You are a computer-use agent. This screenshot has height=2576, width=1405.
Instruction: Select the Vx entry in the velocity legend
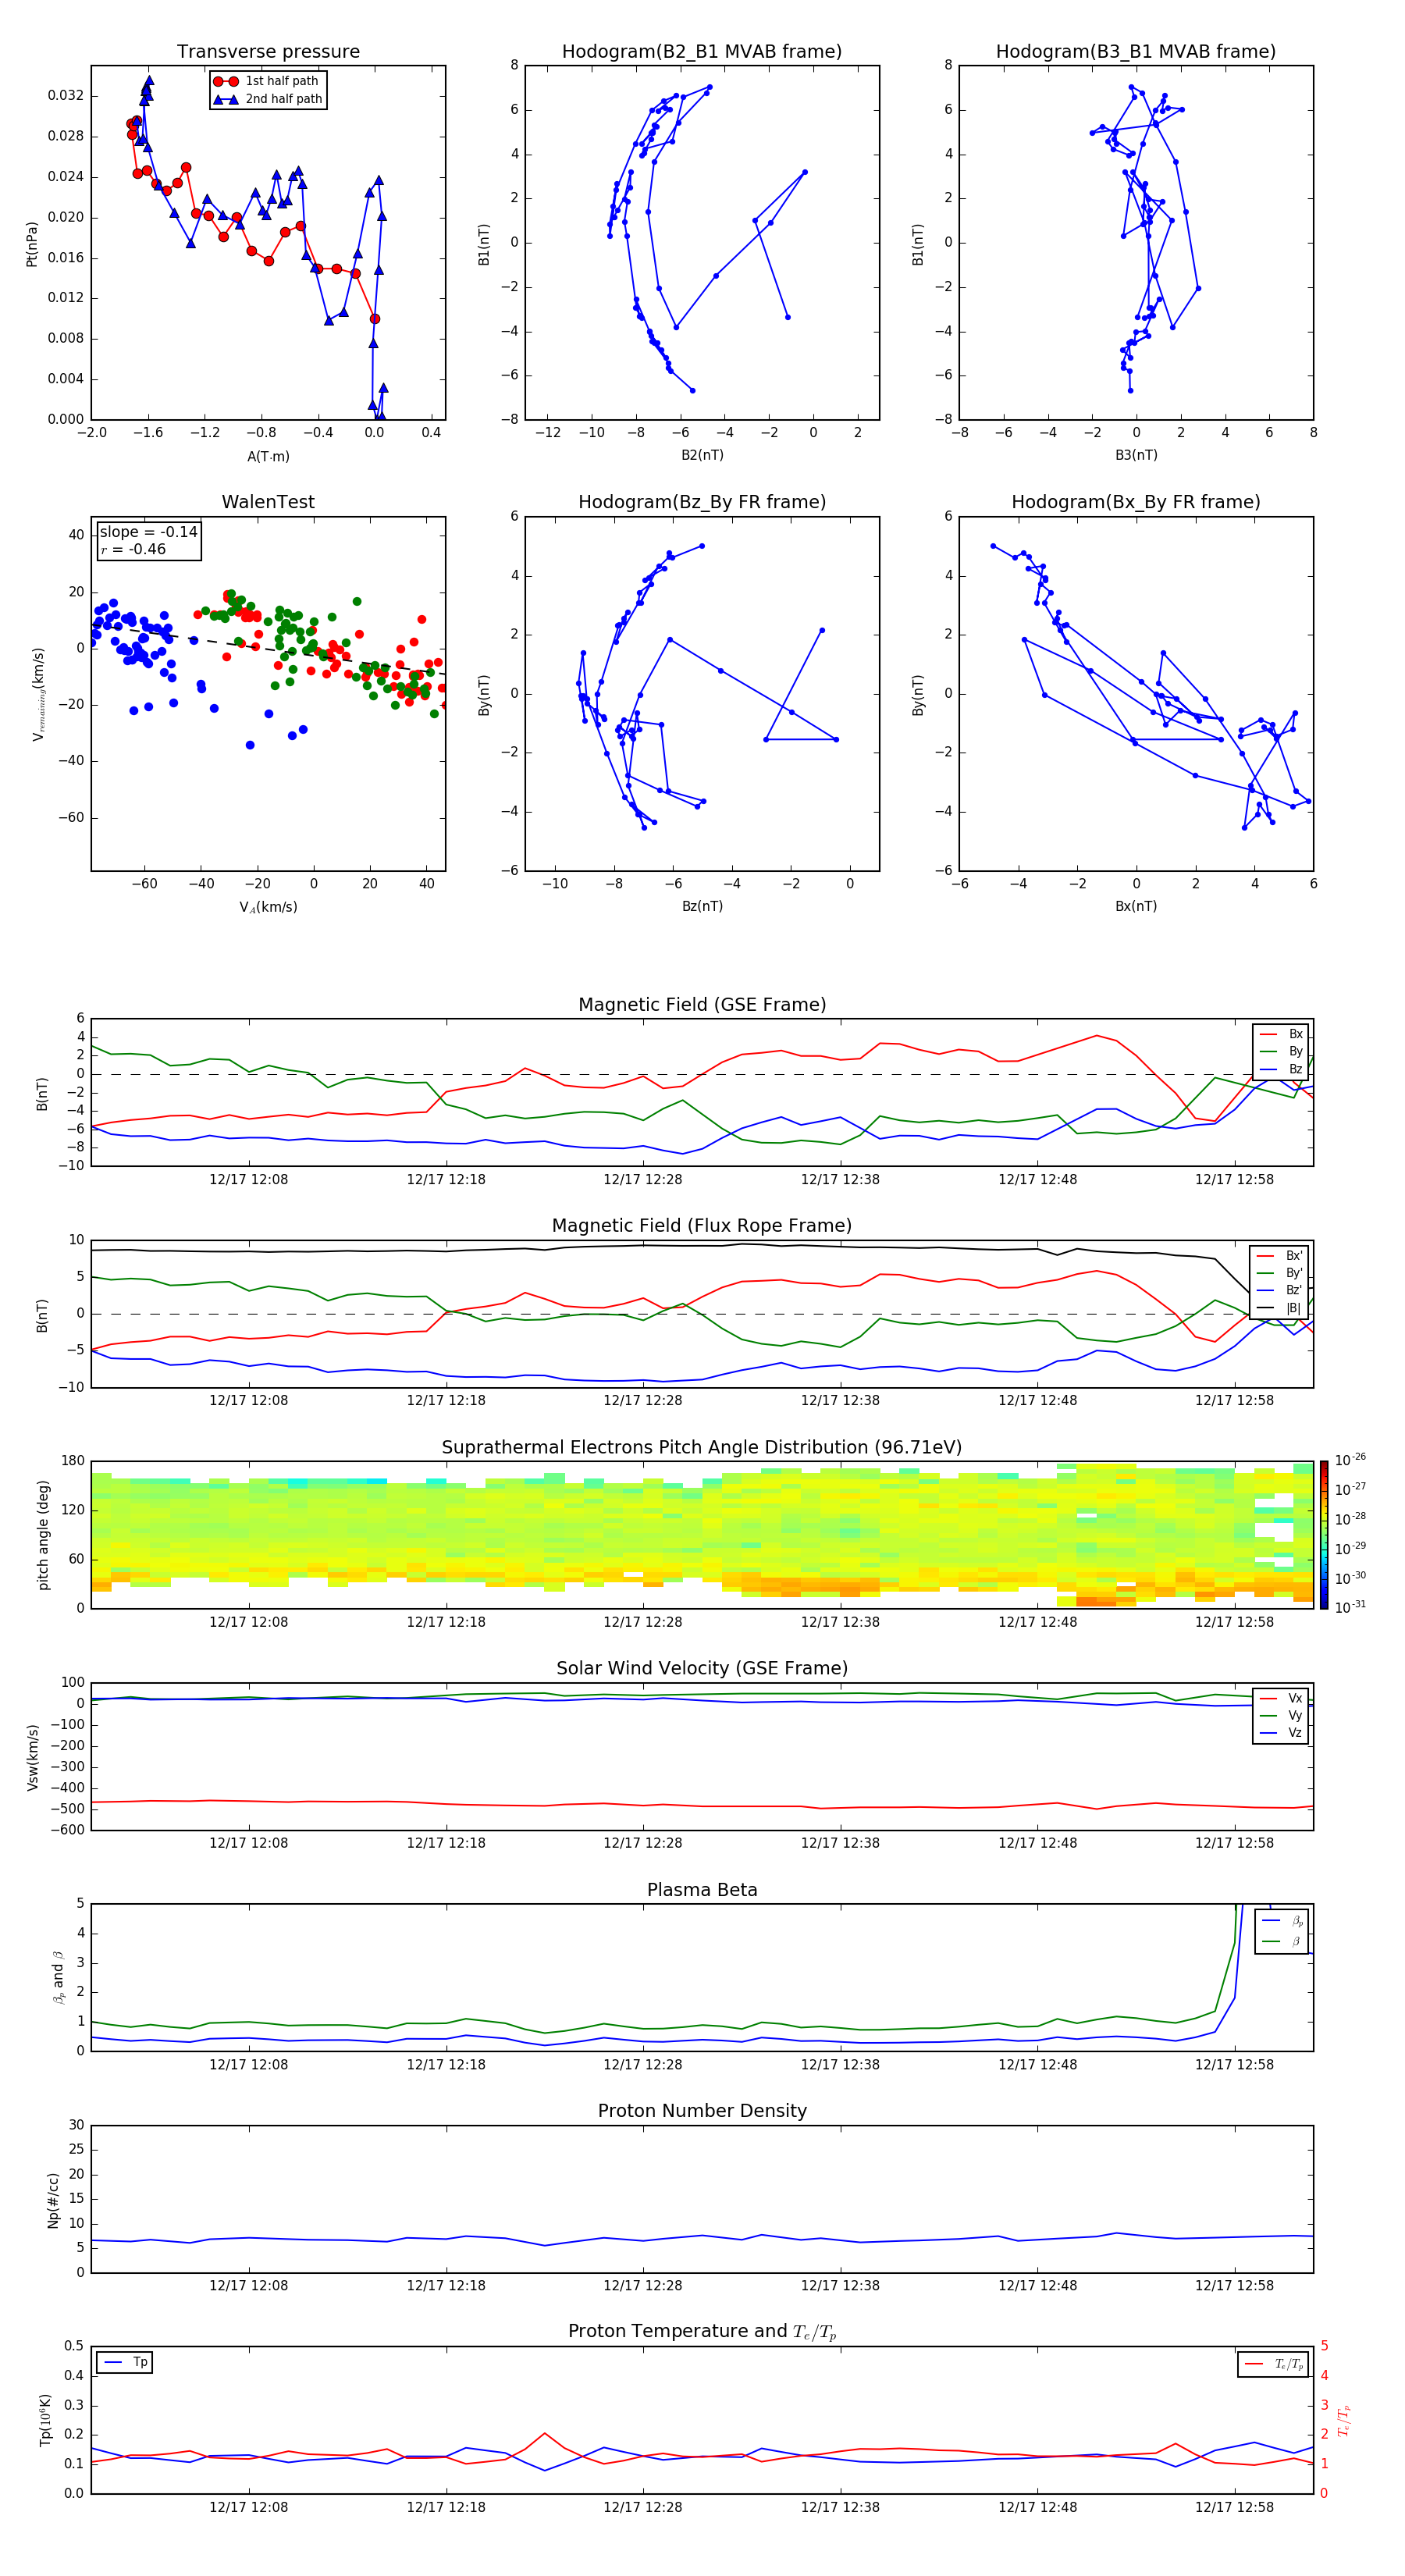point(1282,1699)
